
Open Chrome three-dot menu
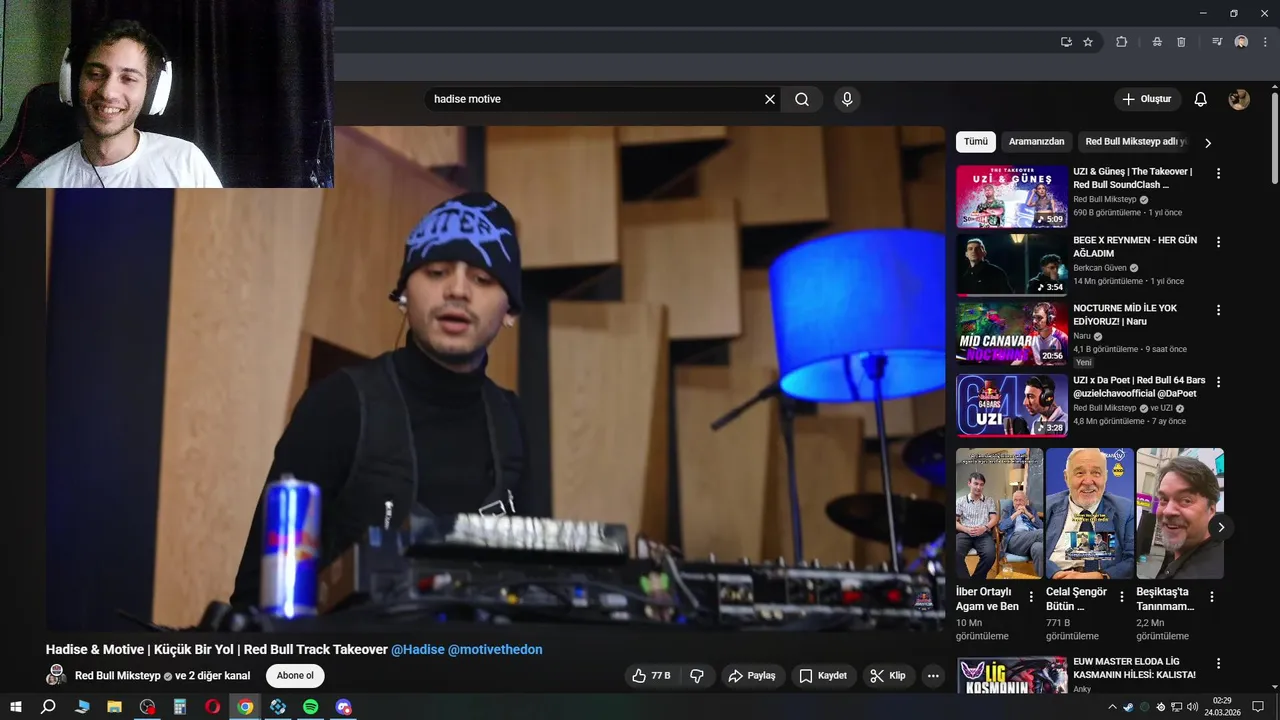tap(1265, 42)
